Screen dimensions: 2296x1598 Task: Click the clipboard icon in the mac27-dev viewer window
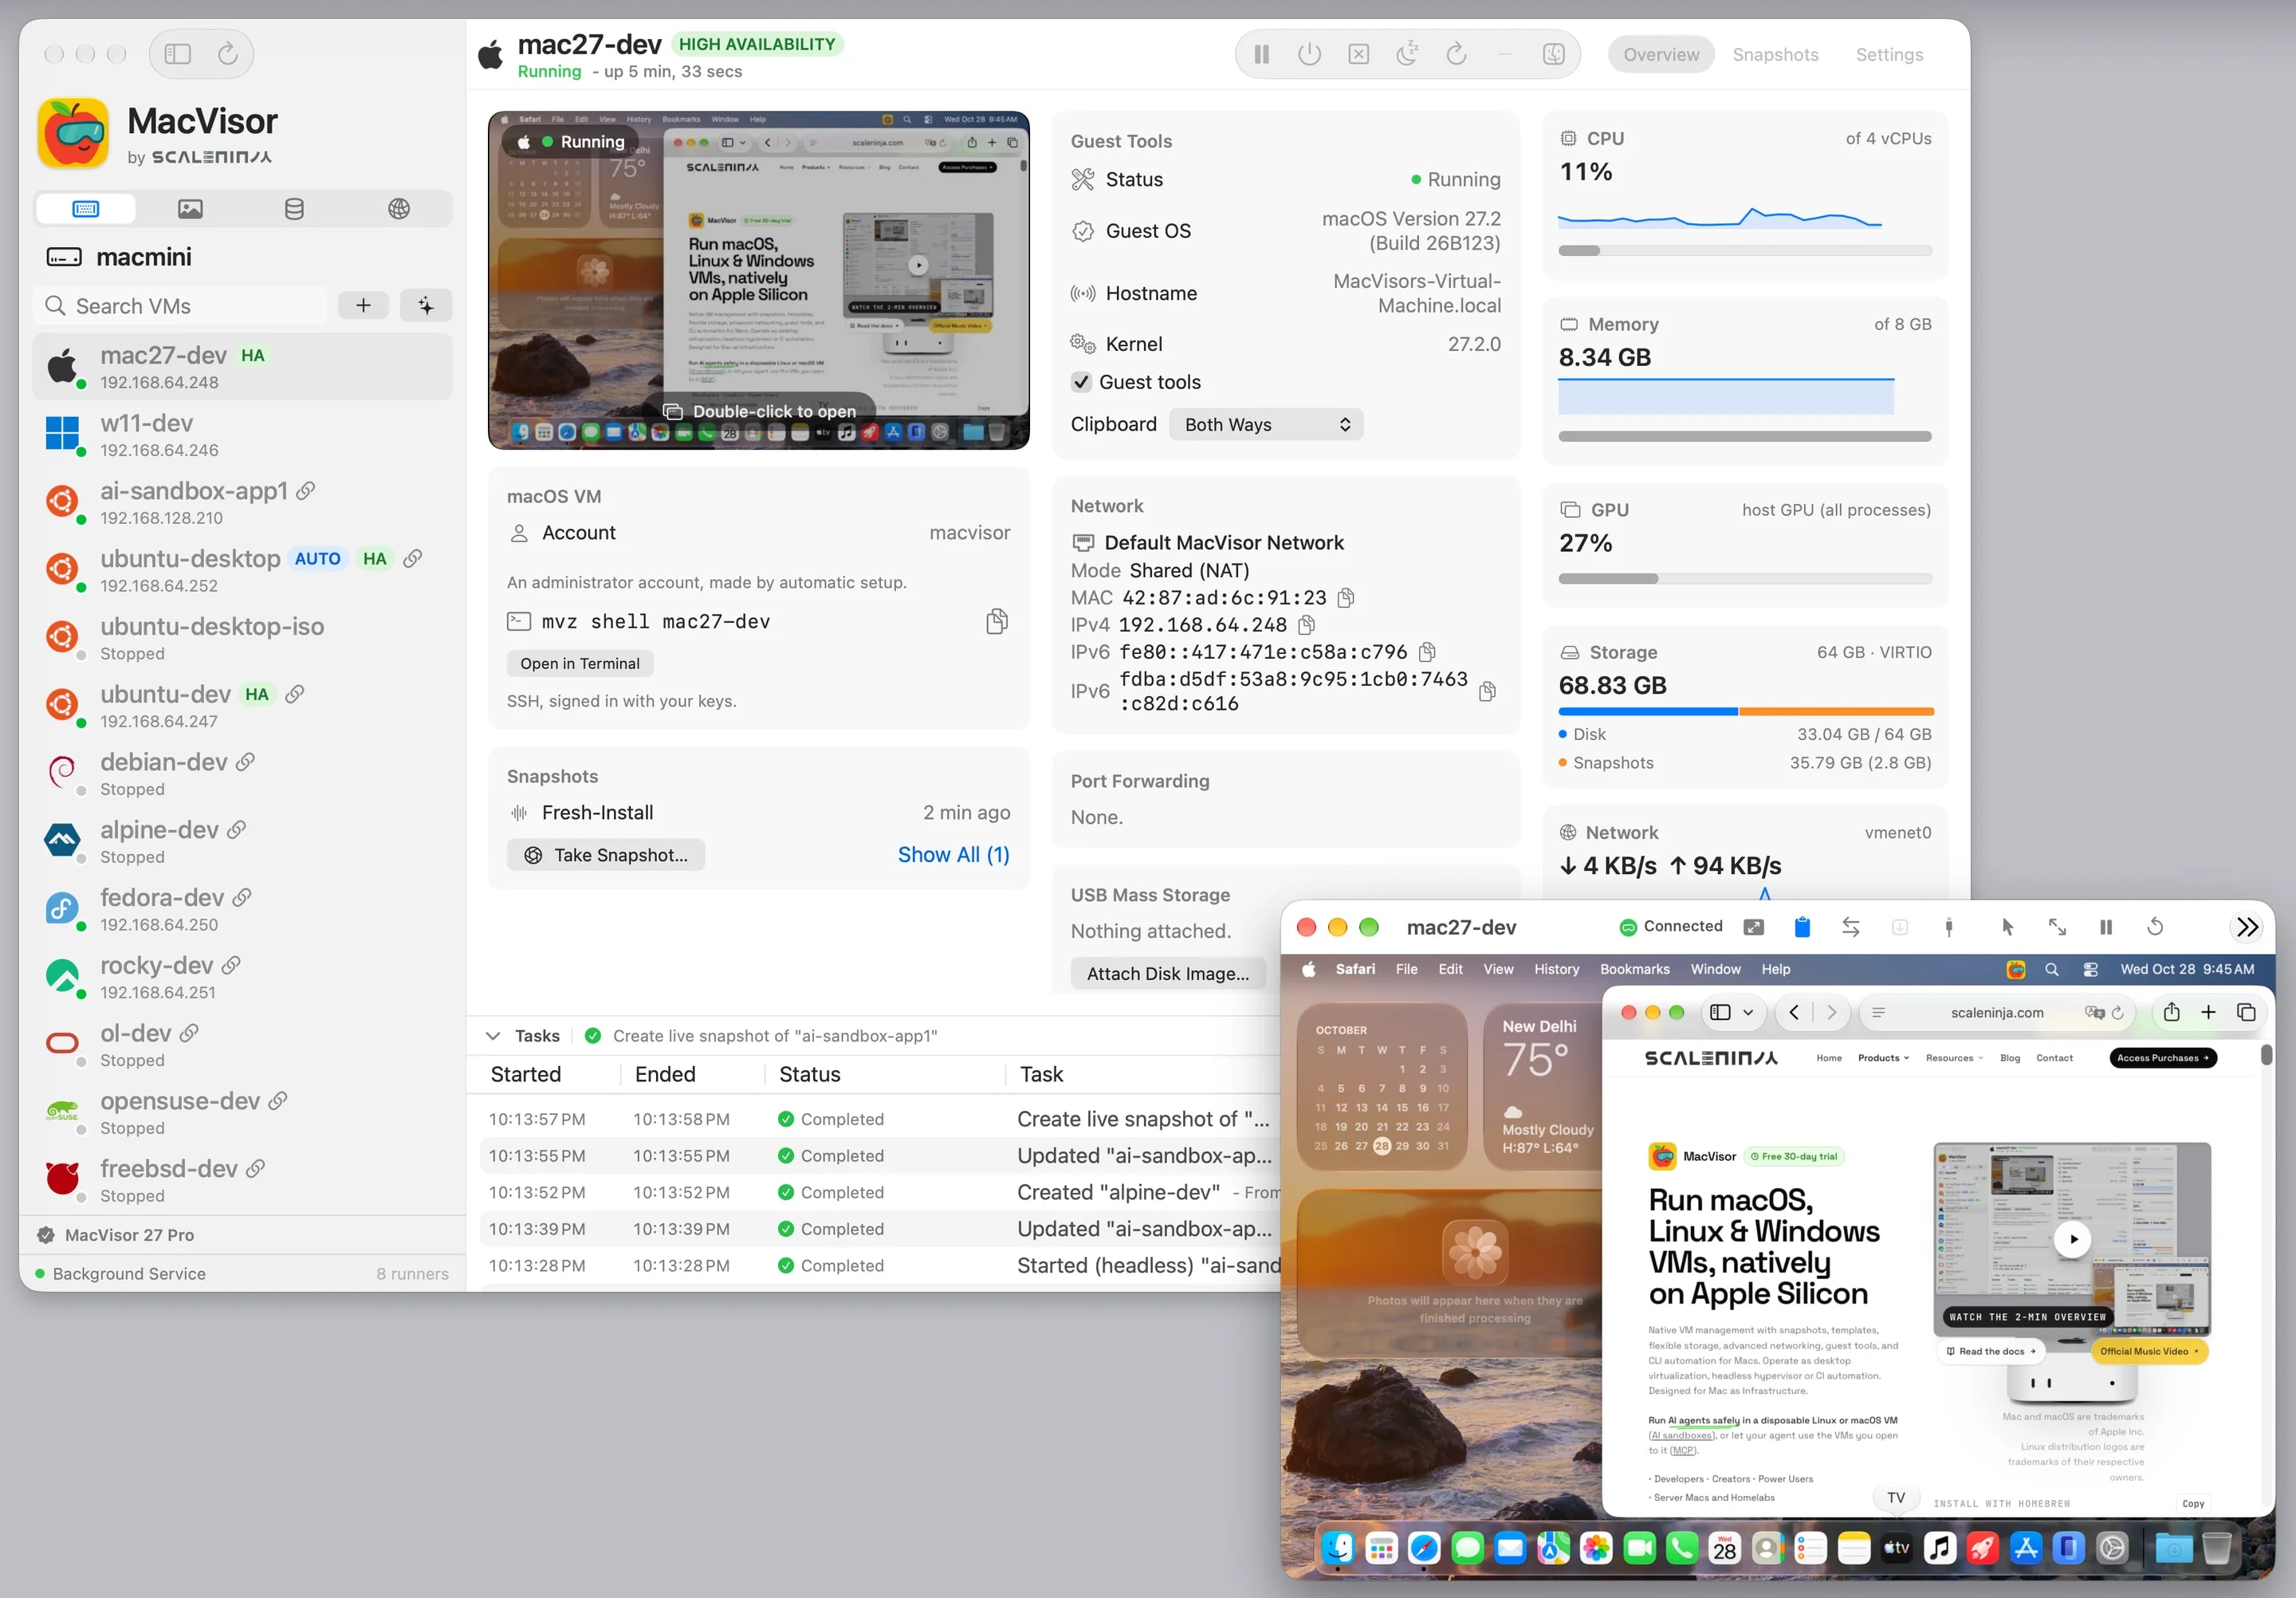tap(1802, 927)
